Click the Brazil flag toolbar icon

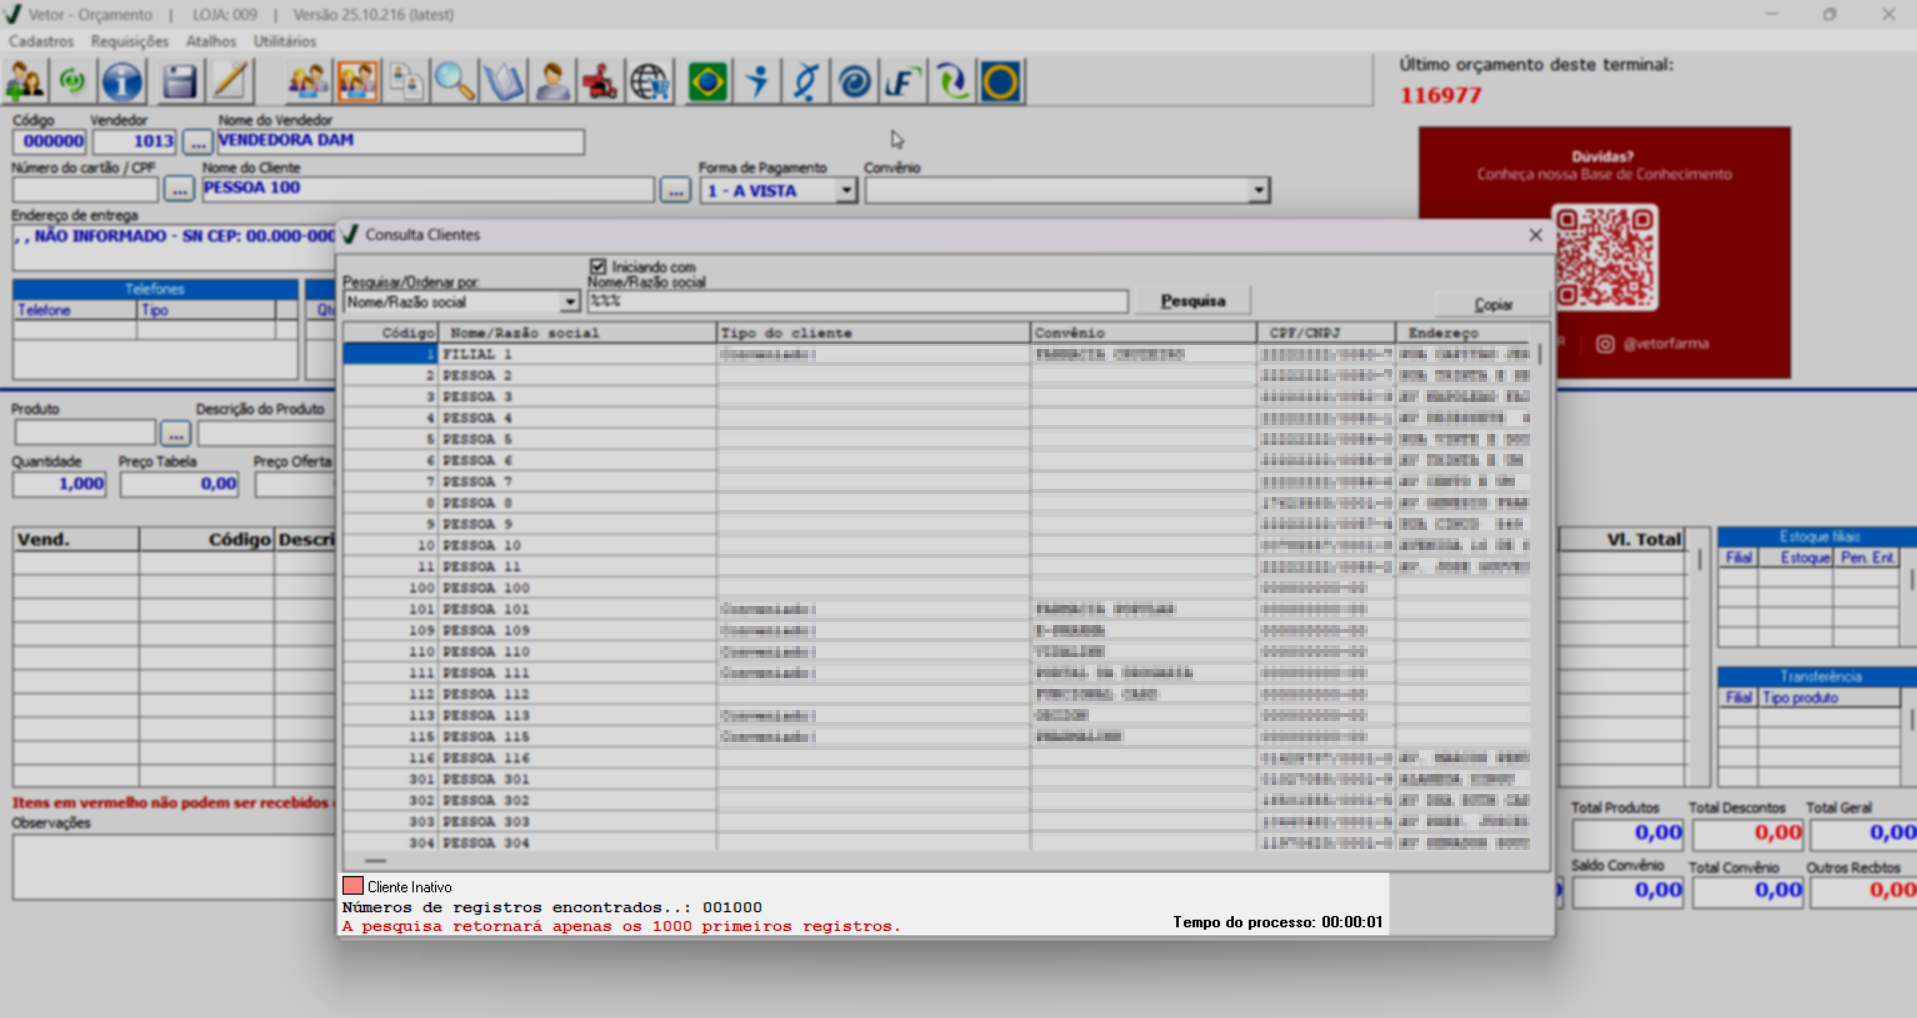(x=707, y=82)
